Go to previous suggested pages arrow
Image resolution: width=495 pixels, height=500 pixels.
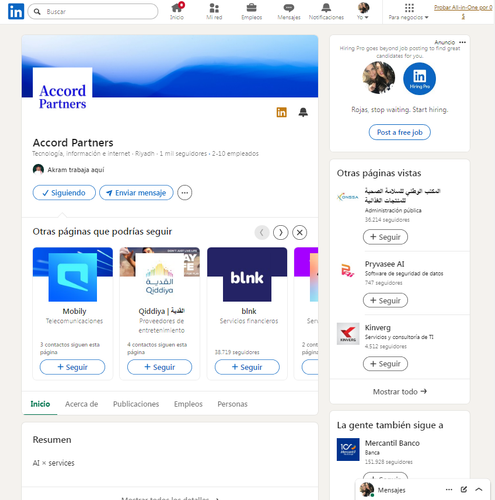[x=262, y=232]
